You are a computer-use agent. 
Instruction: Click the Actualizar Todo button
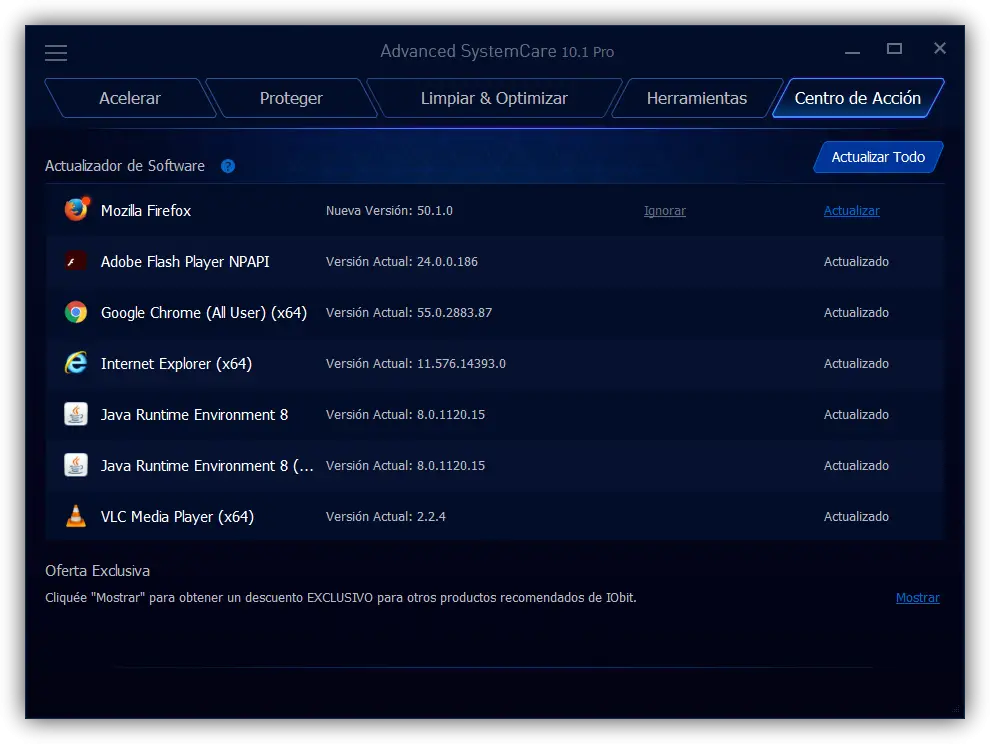point(878,157)
